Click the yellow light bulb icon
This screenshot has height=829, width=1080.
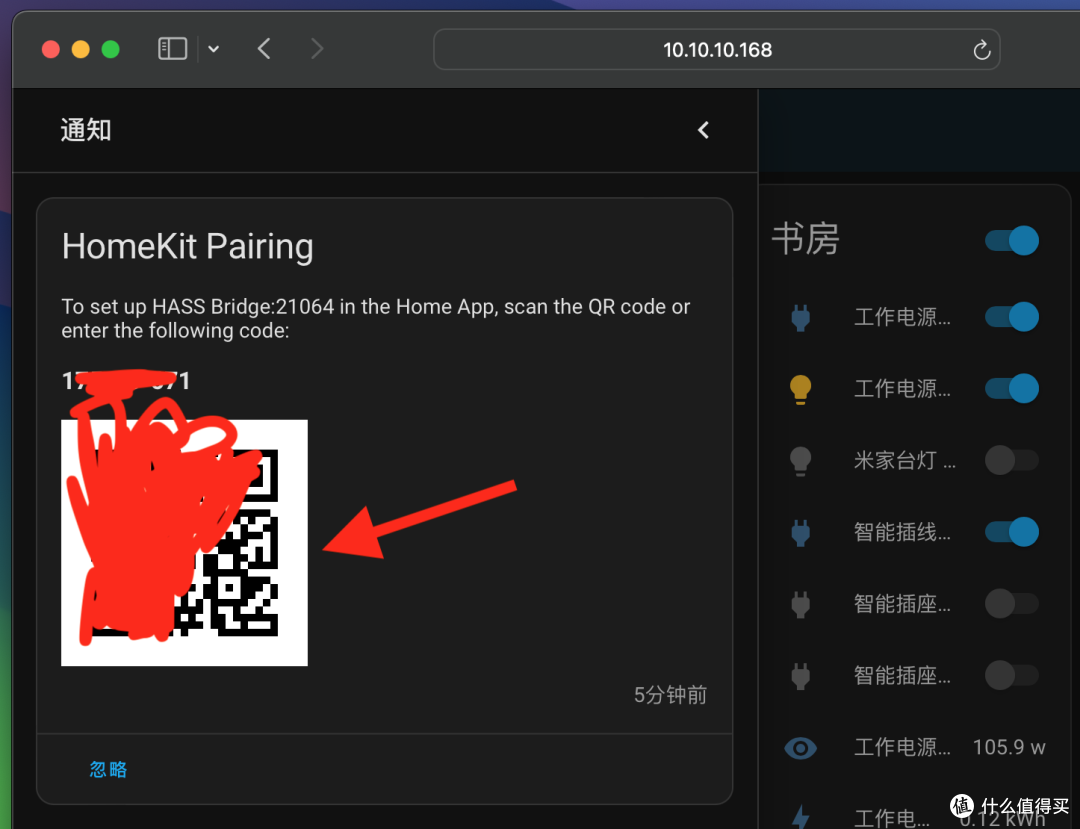click(800, 389)
